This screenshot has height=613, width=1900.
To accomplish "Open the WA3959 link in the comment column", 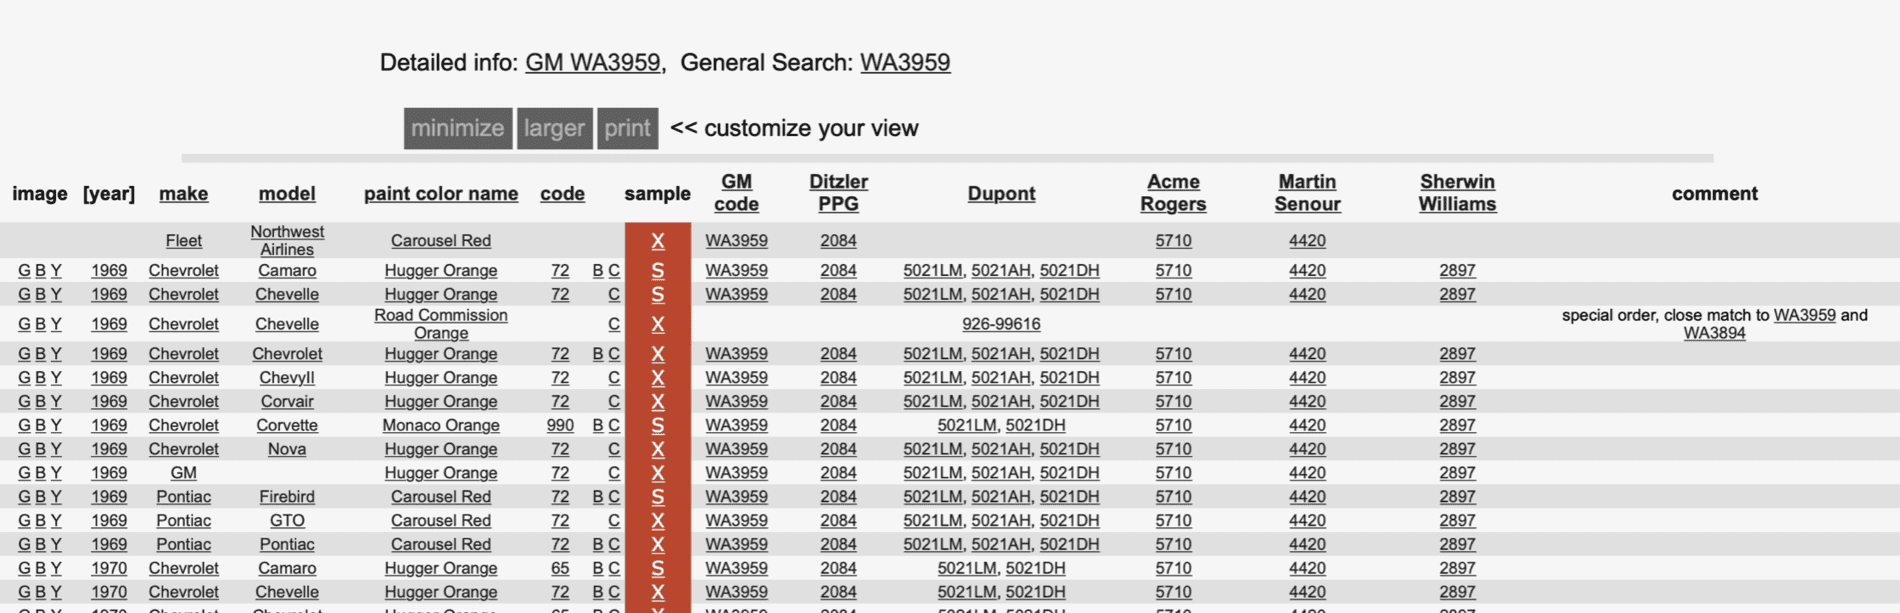I will (1804, 315).
